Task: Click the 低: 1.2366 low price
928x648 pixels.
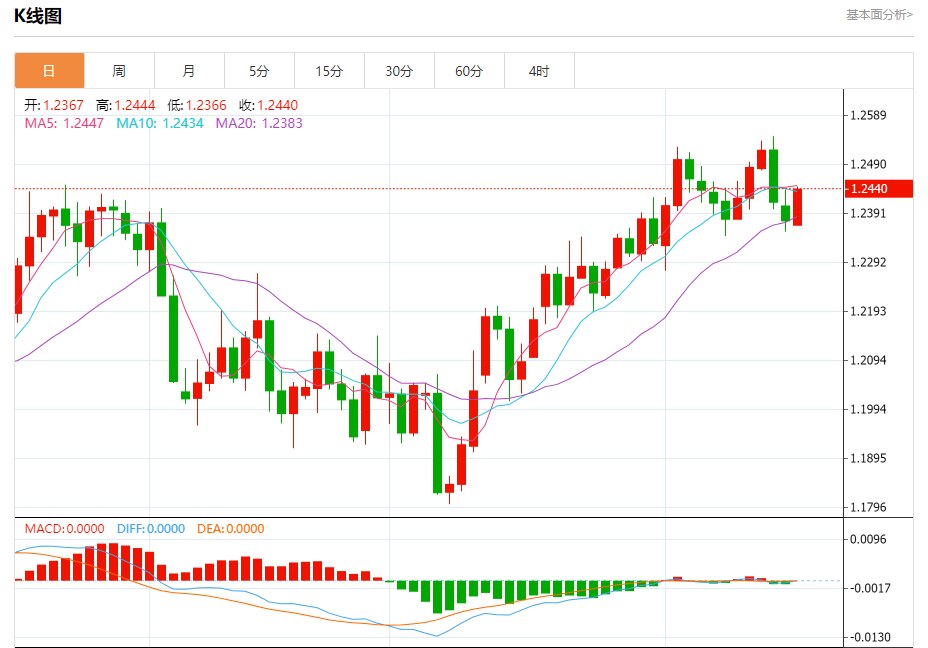Action: pyautogui.click(x=197, y=105)
